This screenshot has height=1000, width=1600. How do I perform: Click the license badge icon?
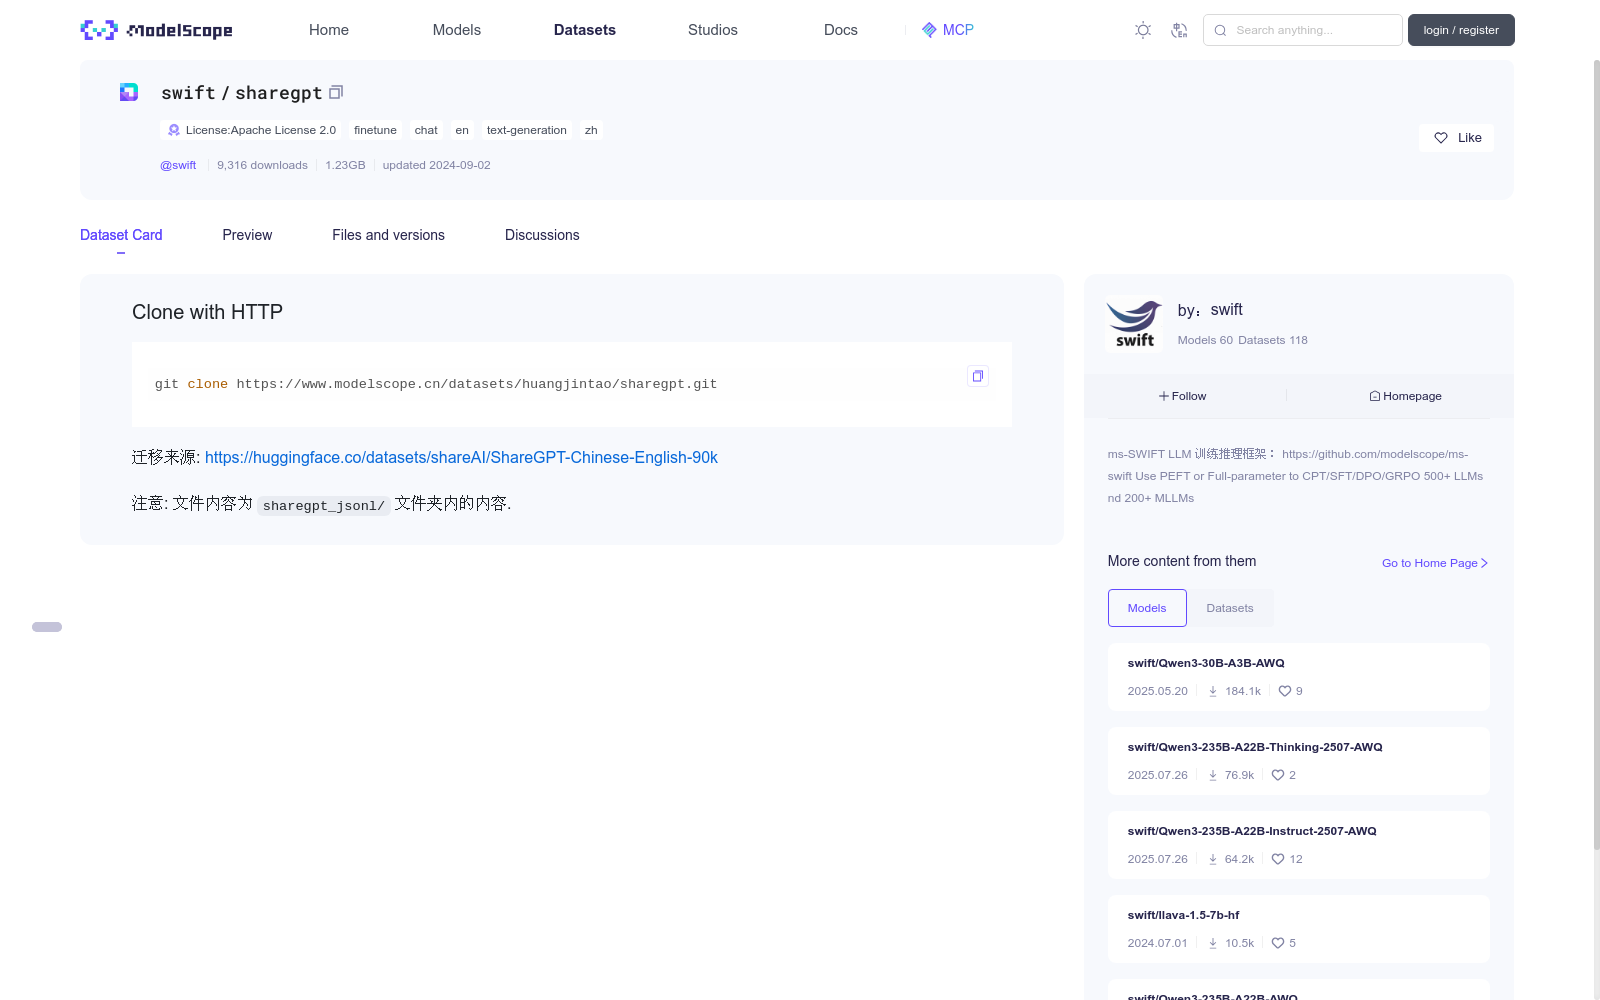[174, 130]
